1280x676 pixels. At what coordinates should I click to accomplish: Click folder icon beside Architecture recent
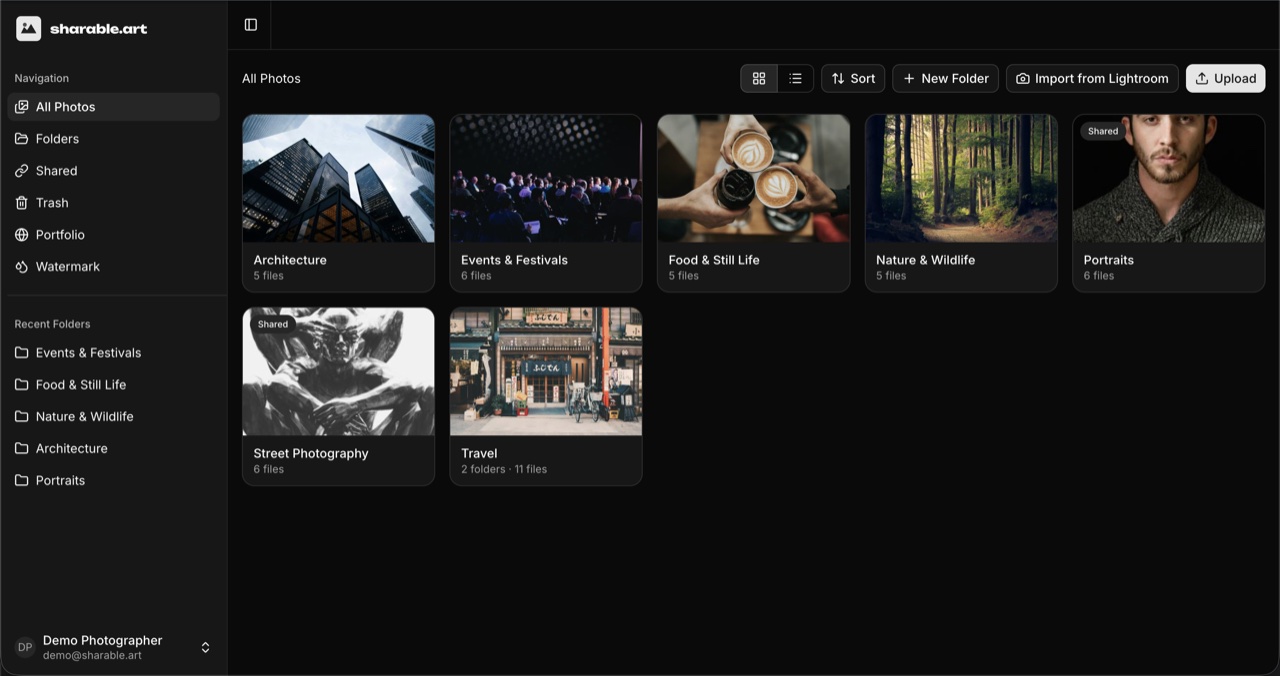pos(22,449)
